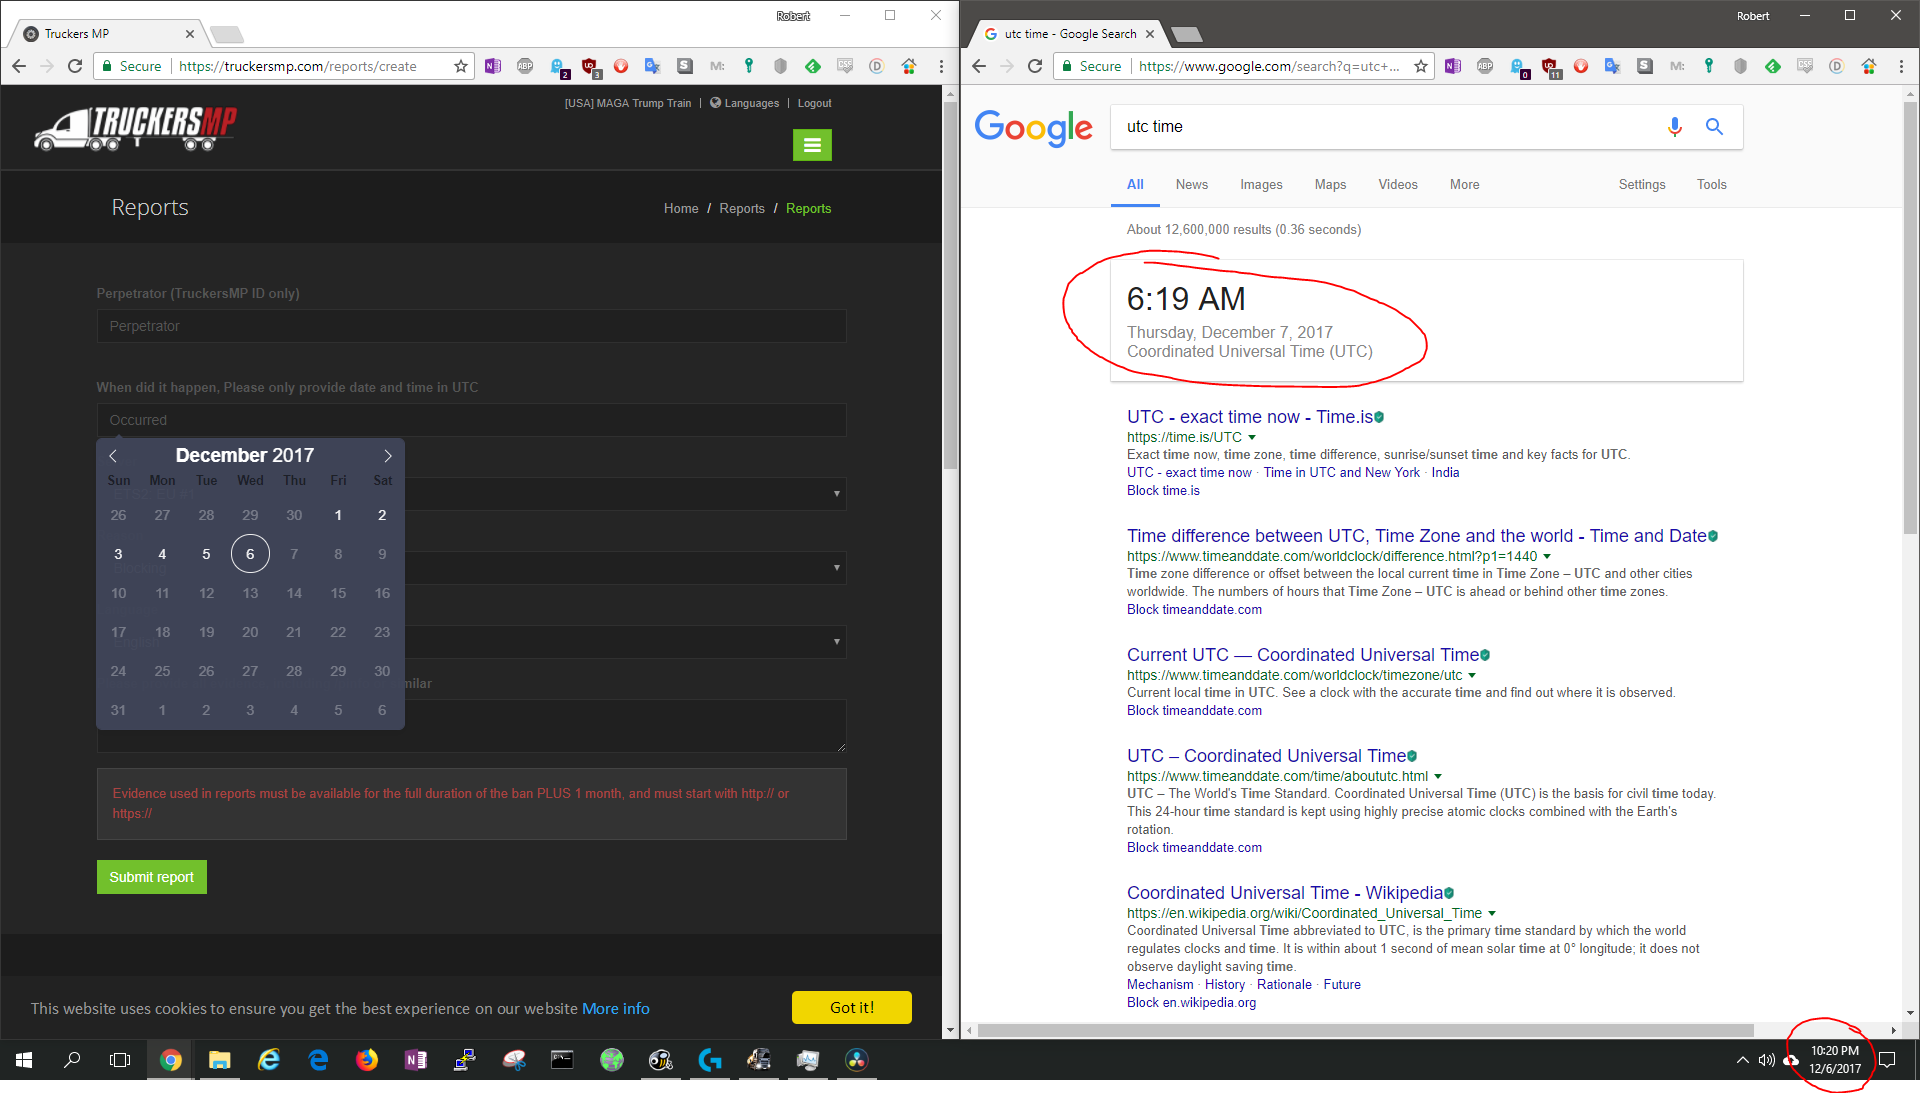Dismiss the cookie banner with Got it!
The width and height of the screenshot is (1920, 1093).
(851, 1007)
